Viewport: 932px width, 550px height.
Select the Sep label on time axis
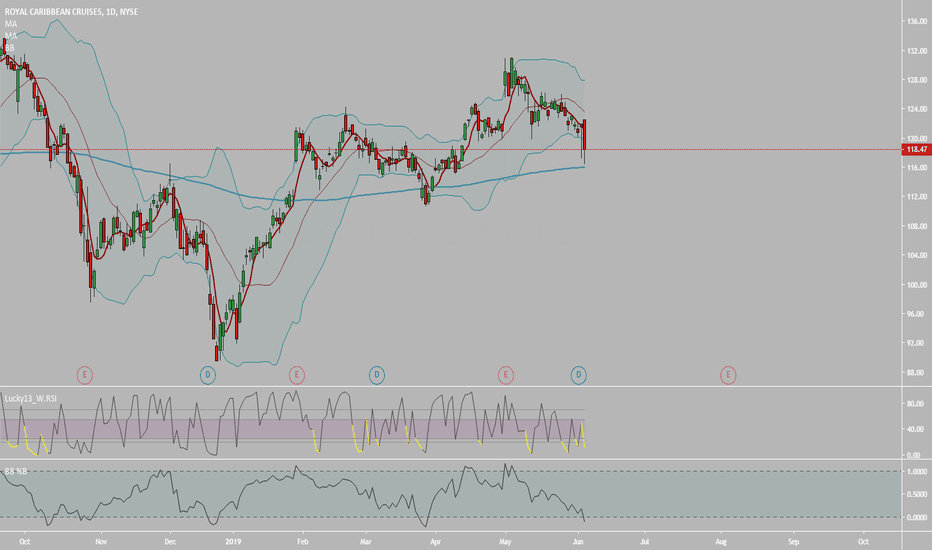coord(794,542)
